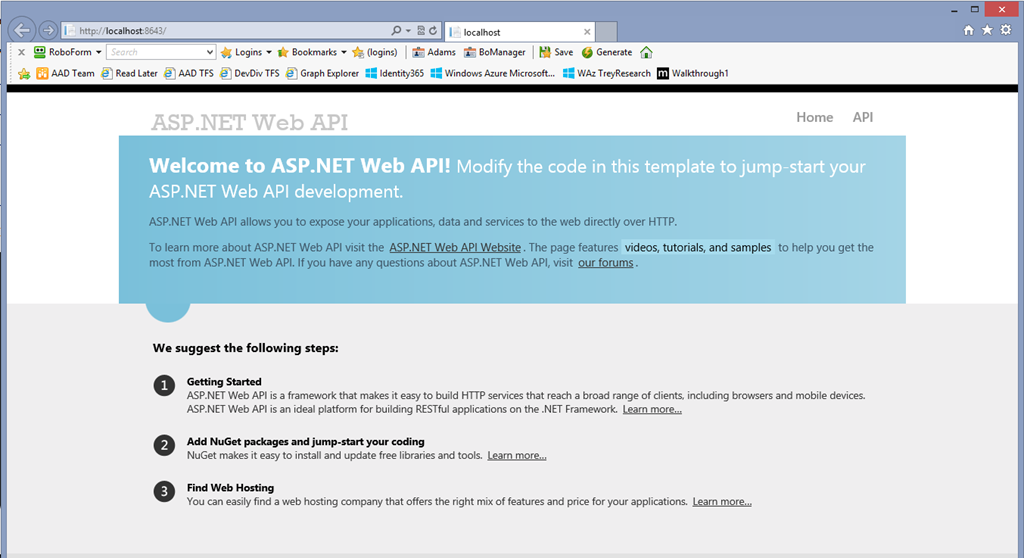
Task: Go back using the browser back arrow
Action: click(22, 30)
